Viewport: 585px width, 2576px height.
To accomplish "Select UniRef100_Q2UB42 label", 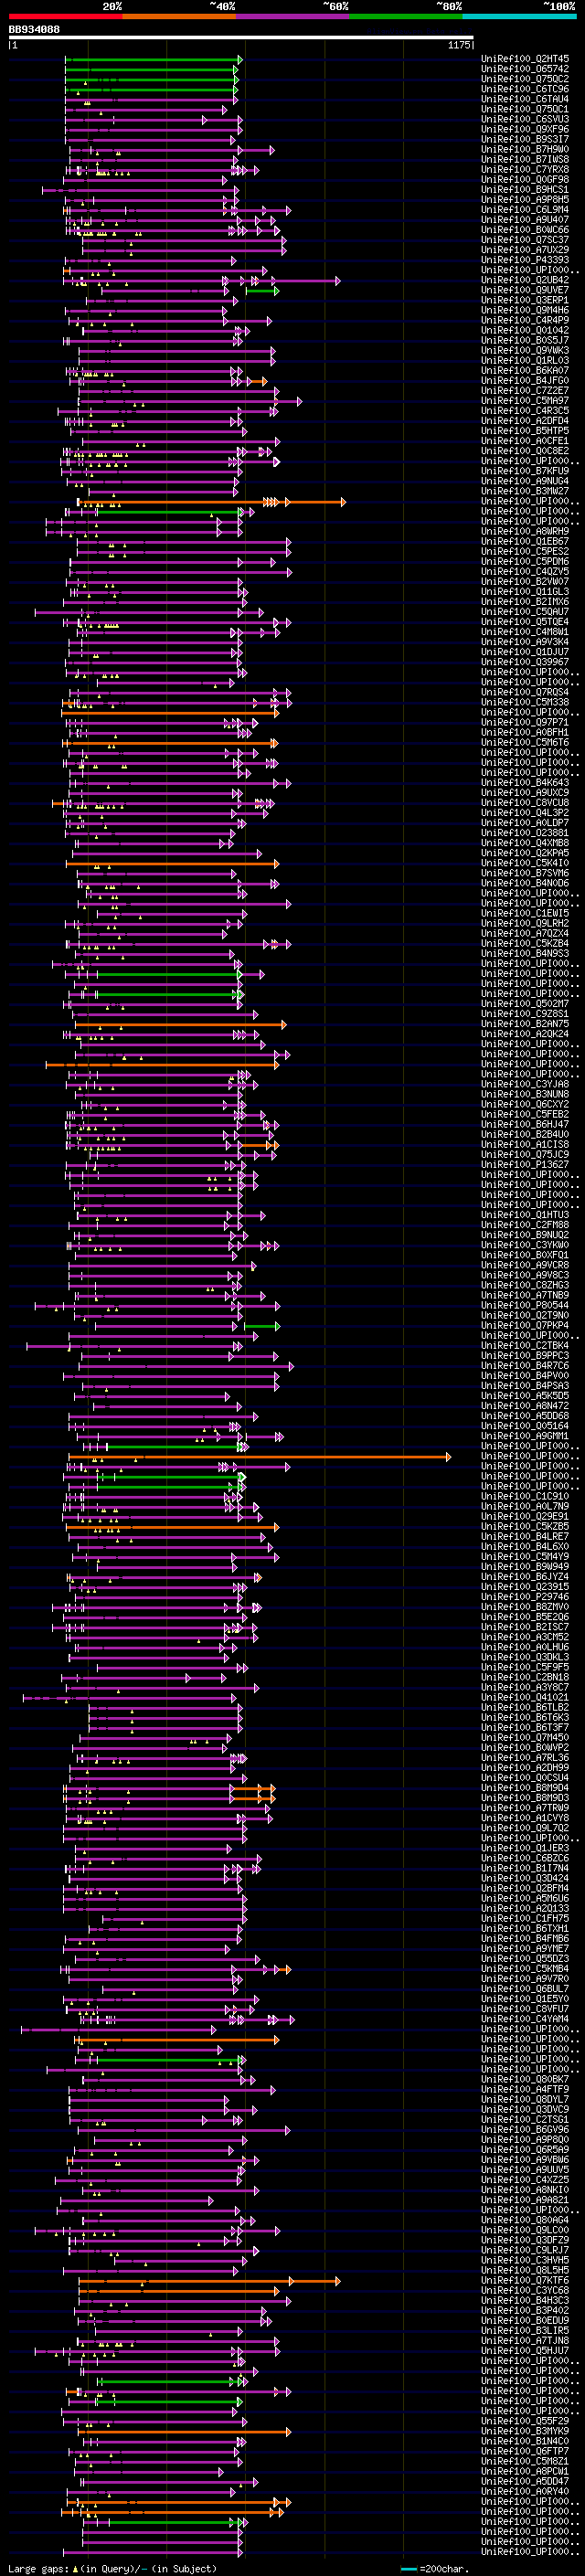I will click(525, 281).
